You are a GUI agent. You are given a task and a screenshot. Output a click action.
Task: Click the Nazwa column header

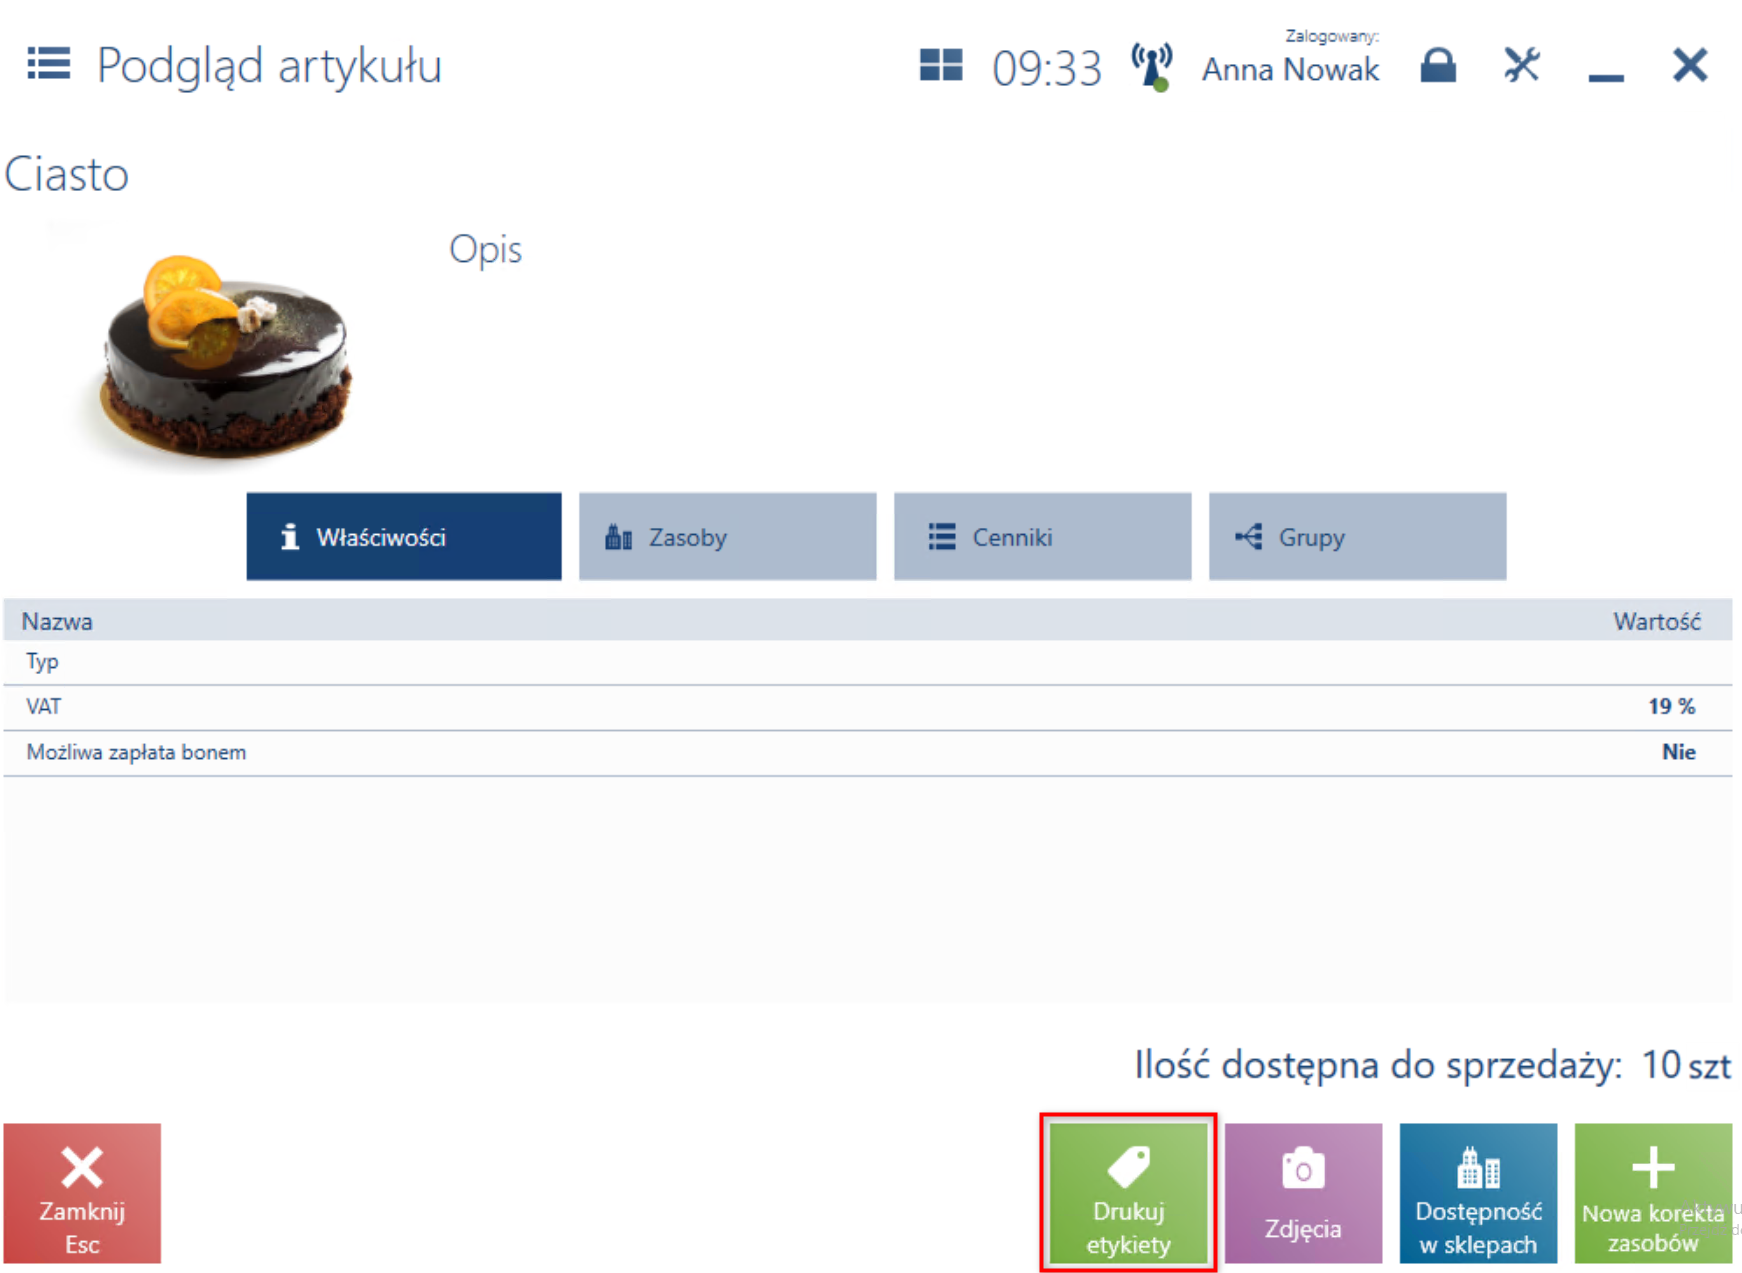coord(57,621)
